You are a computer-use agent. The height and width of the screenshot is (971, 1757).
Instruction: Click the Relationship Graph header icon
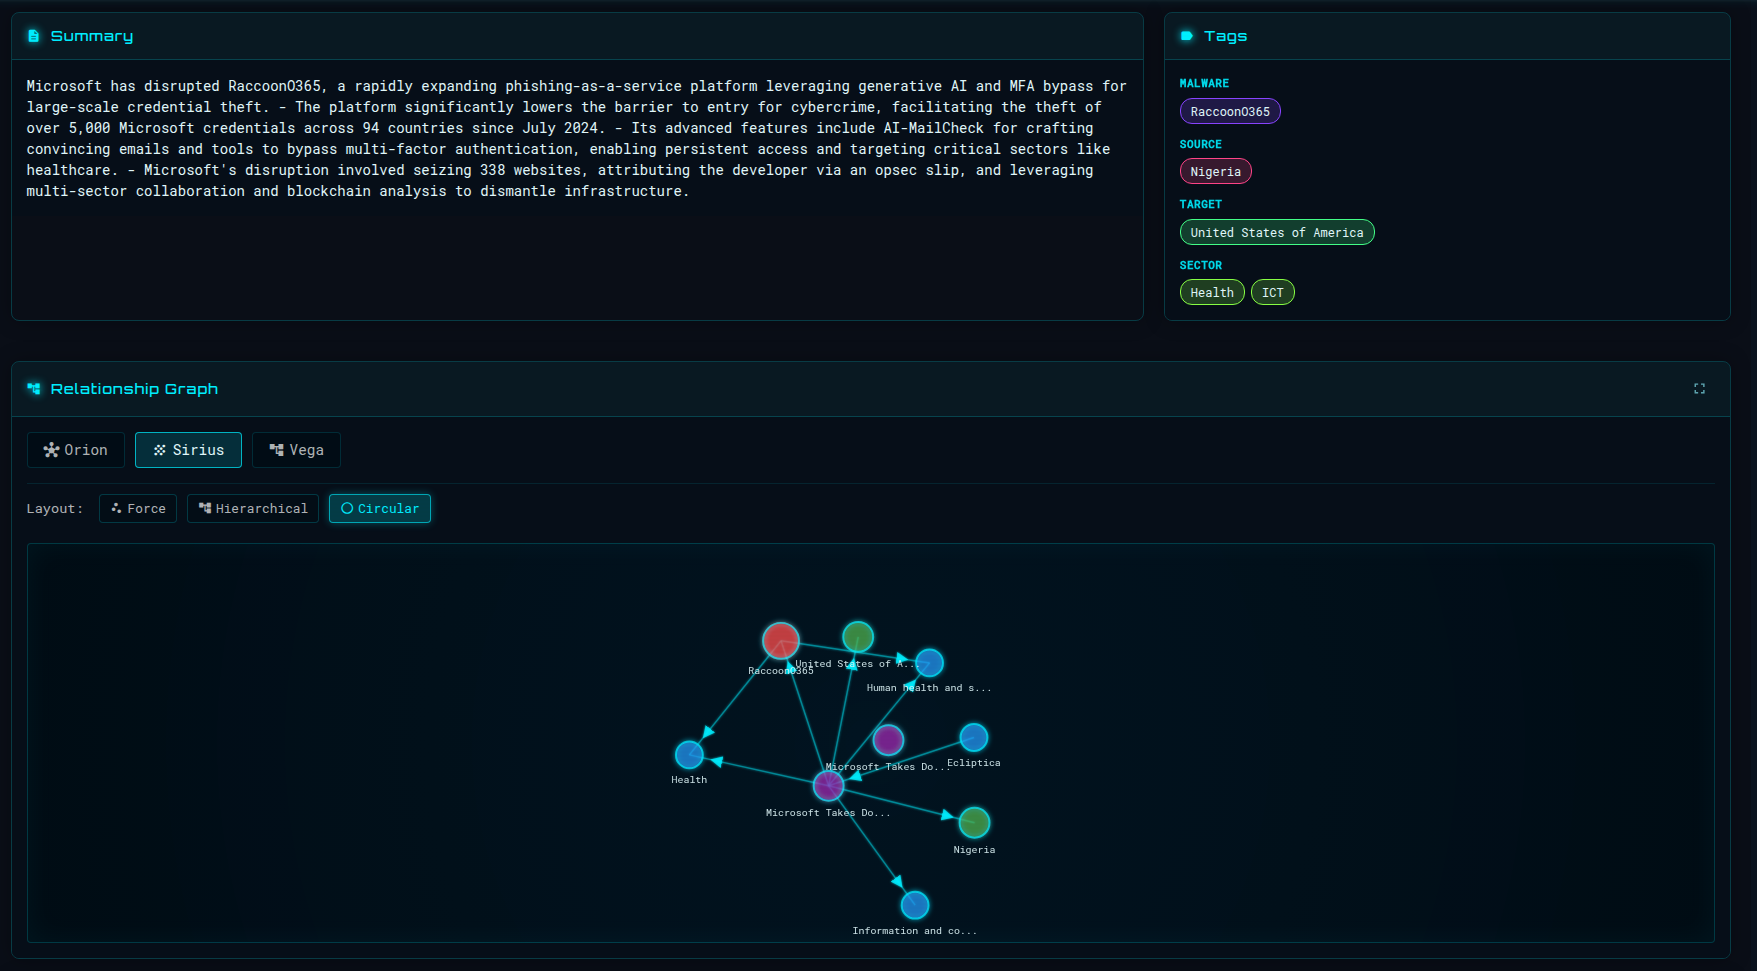(34, 389)
